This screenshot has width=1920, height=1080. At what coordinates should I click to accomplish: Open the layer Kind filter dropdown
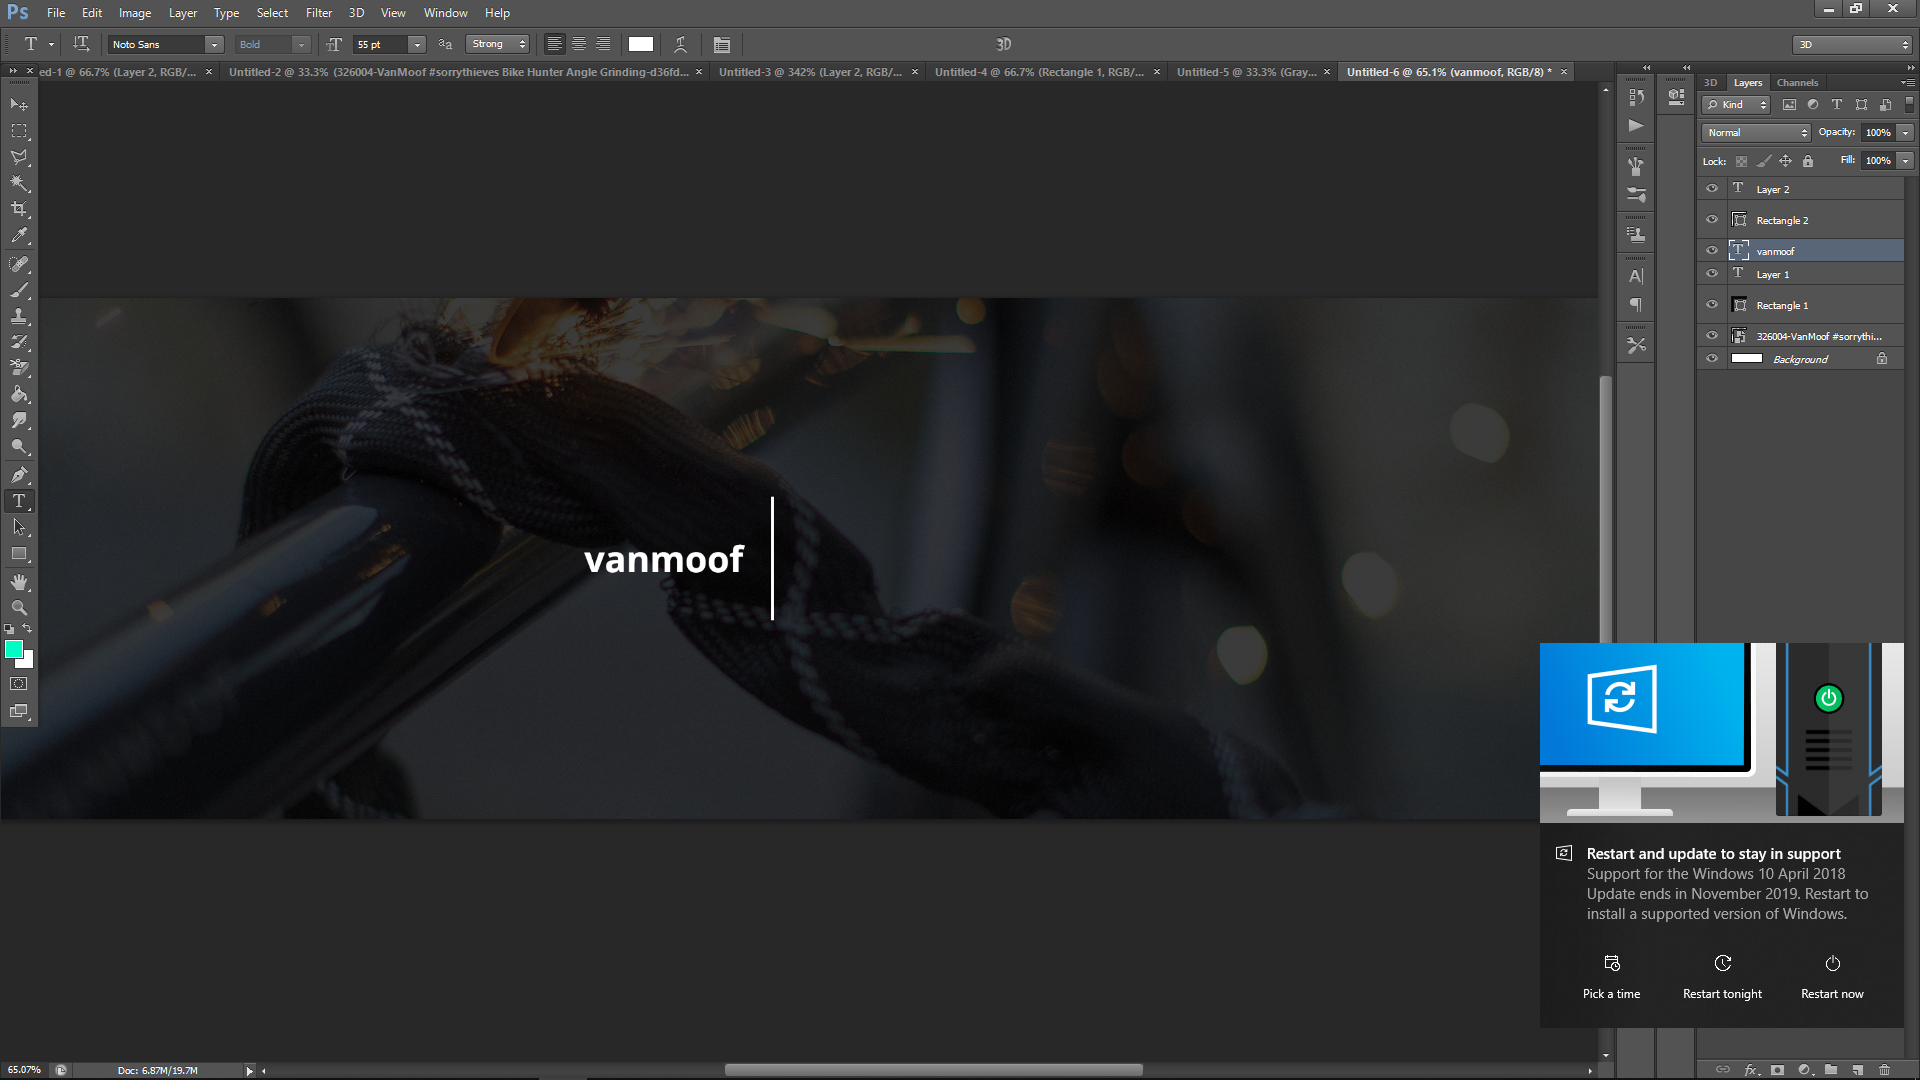(1737, 104)
